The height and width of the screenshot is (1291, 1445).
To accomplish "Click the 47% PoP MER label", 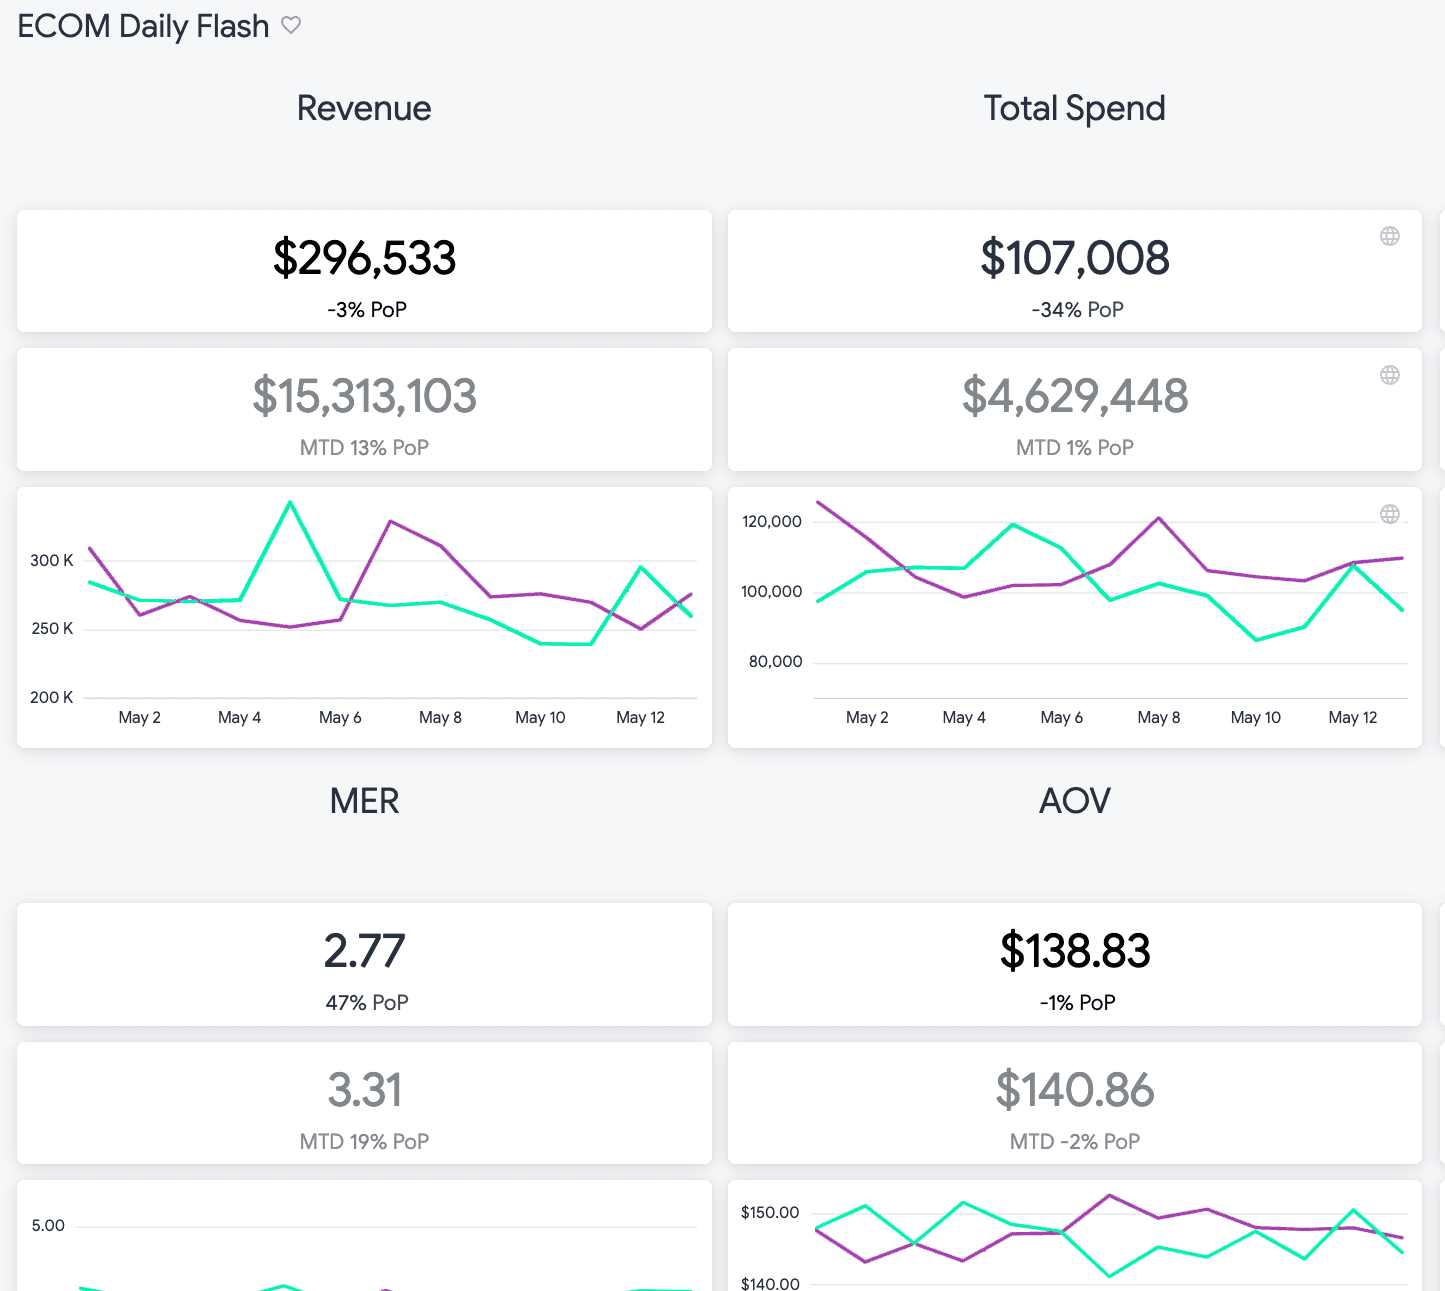I will click(x=367, y=1003).
